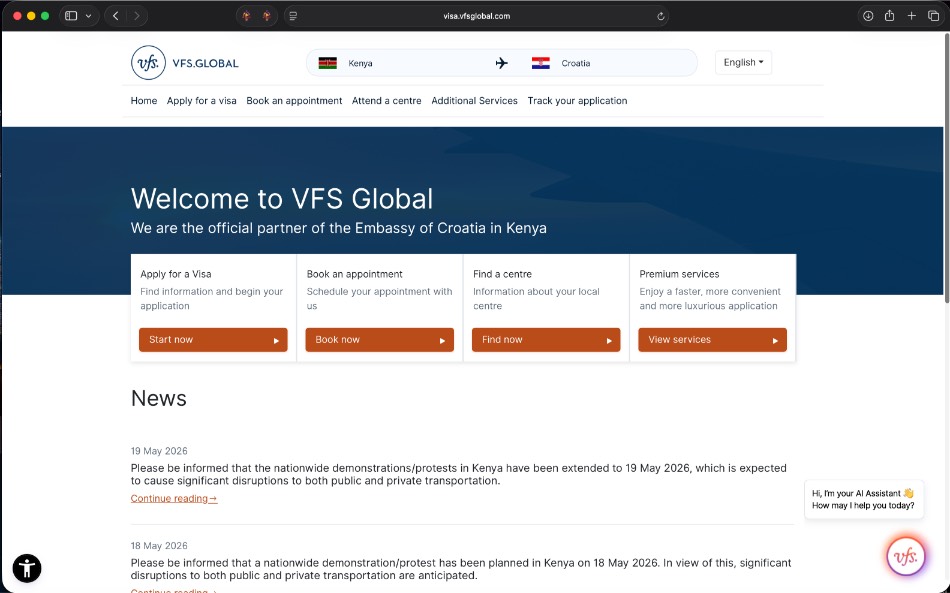Open Attend a centre menu
The height and width of the screenshot is (593, 950).
(387, 101)
